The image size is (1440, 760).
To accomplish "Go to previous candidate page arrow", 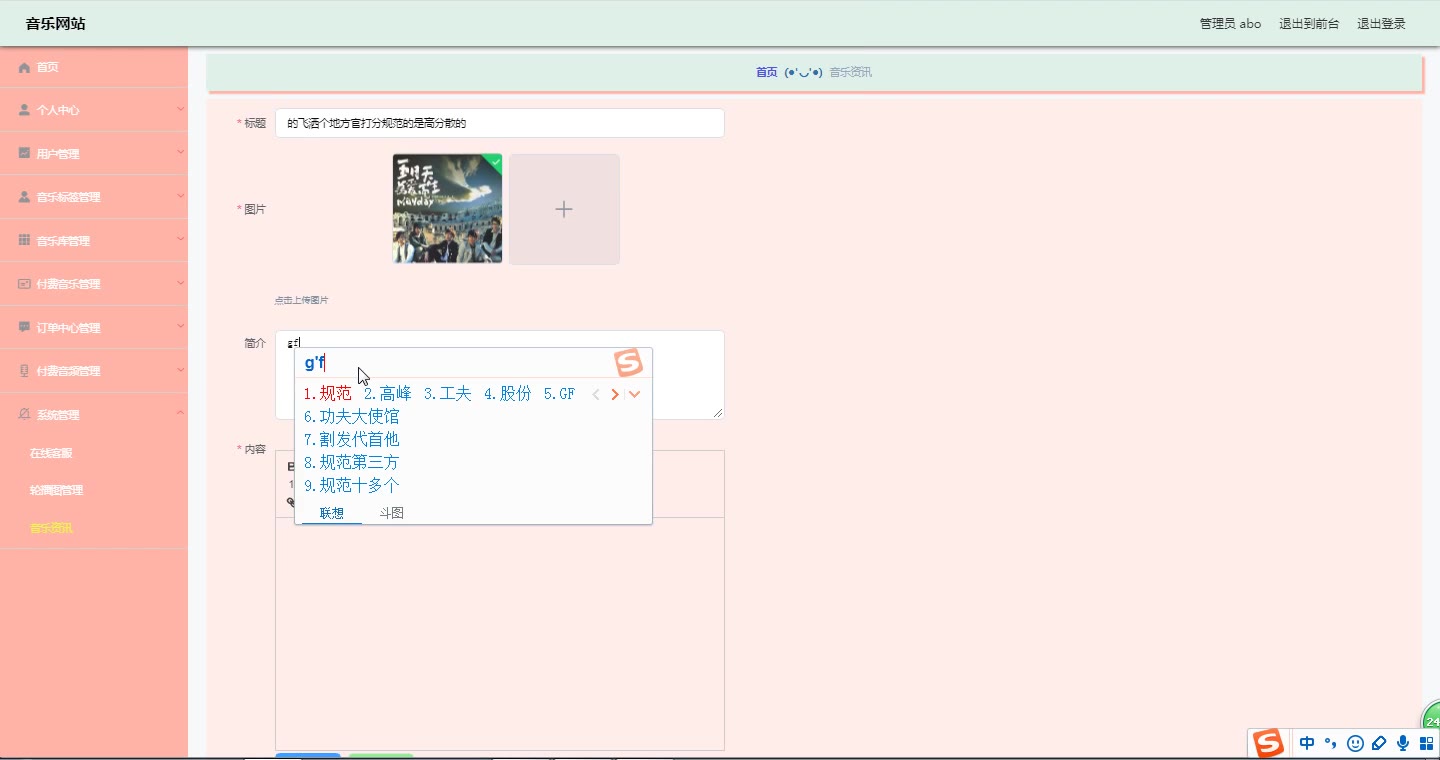I will point(596,394).
